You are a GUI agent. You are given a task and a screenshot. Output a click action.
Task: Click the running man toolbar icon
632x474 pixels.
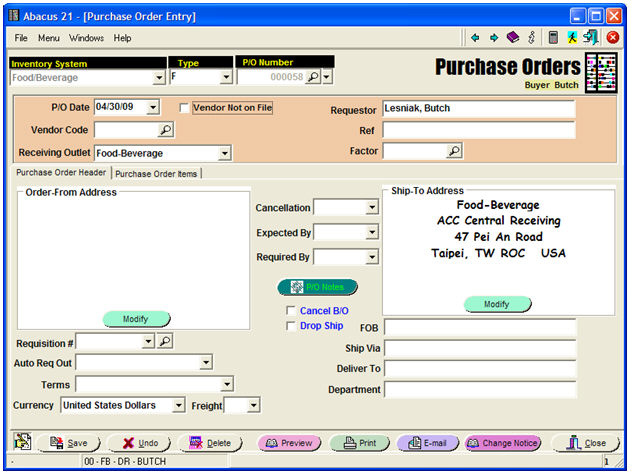572,38
